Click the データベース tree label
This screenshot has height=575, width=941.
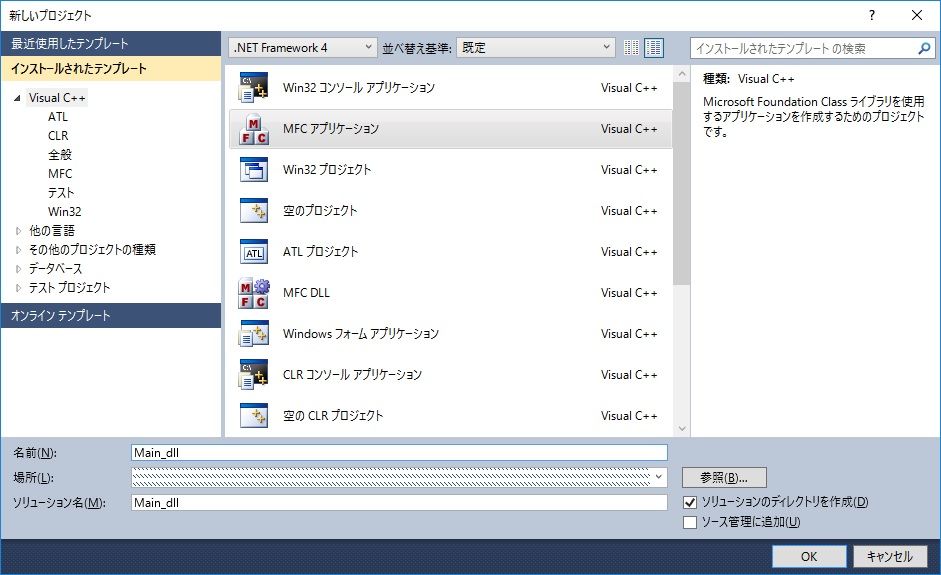[55, 269]
